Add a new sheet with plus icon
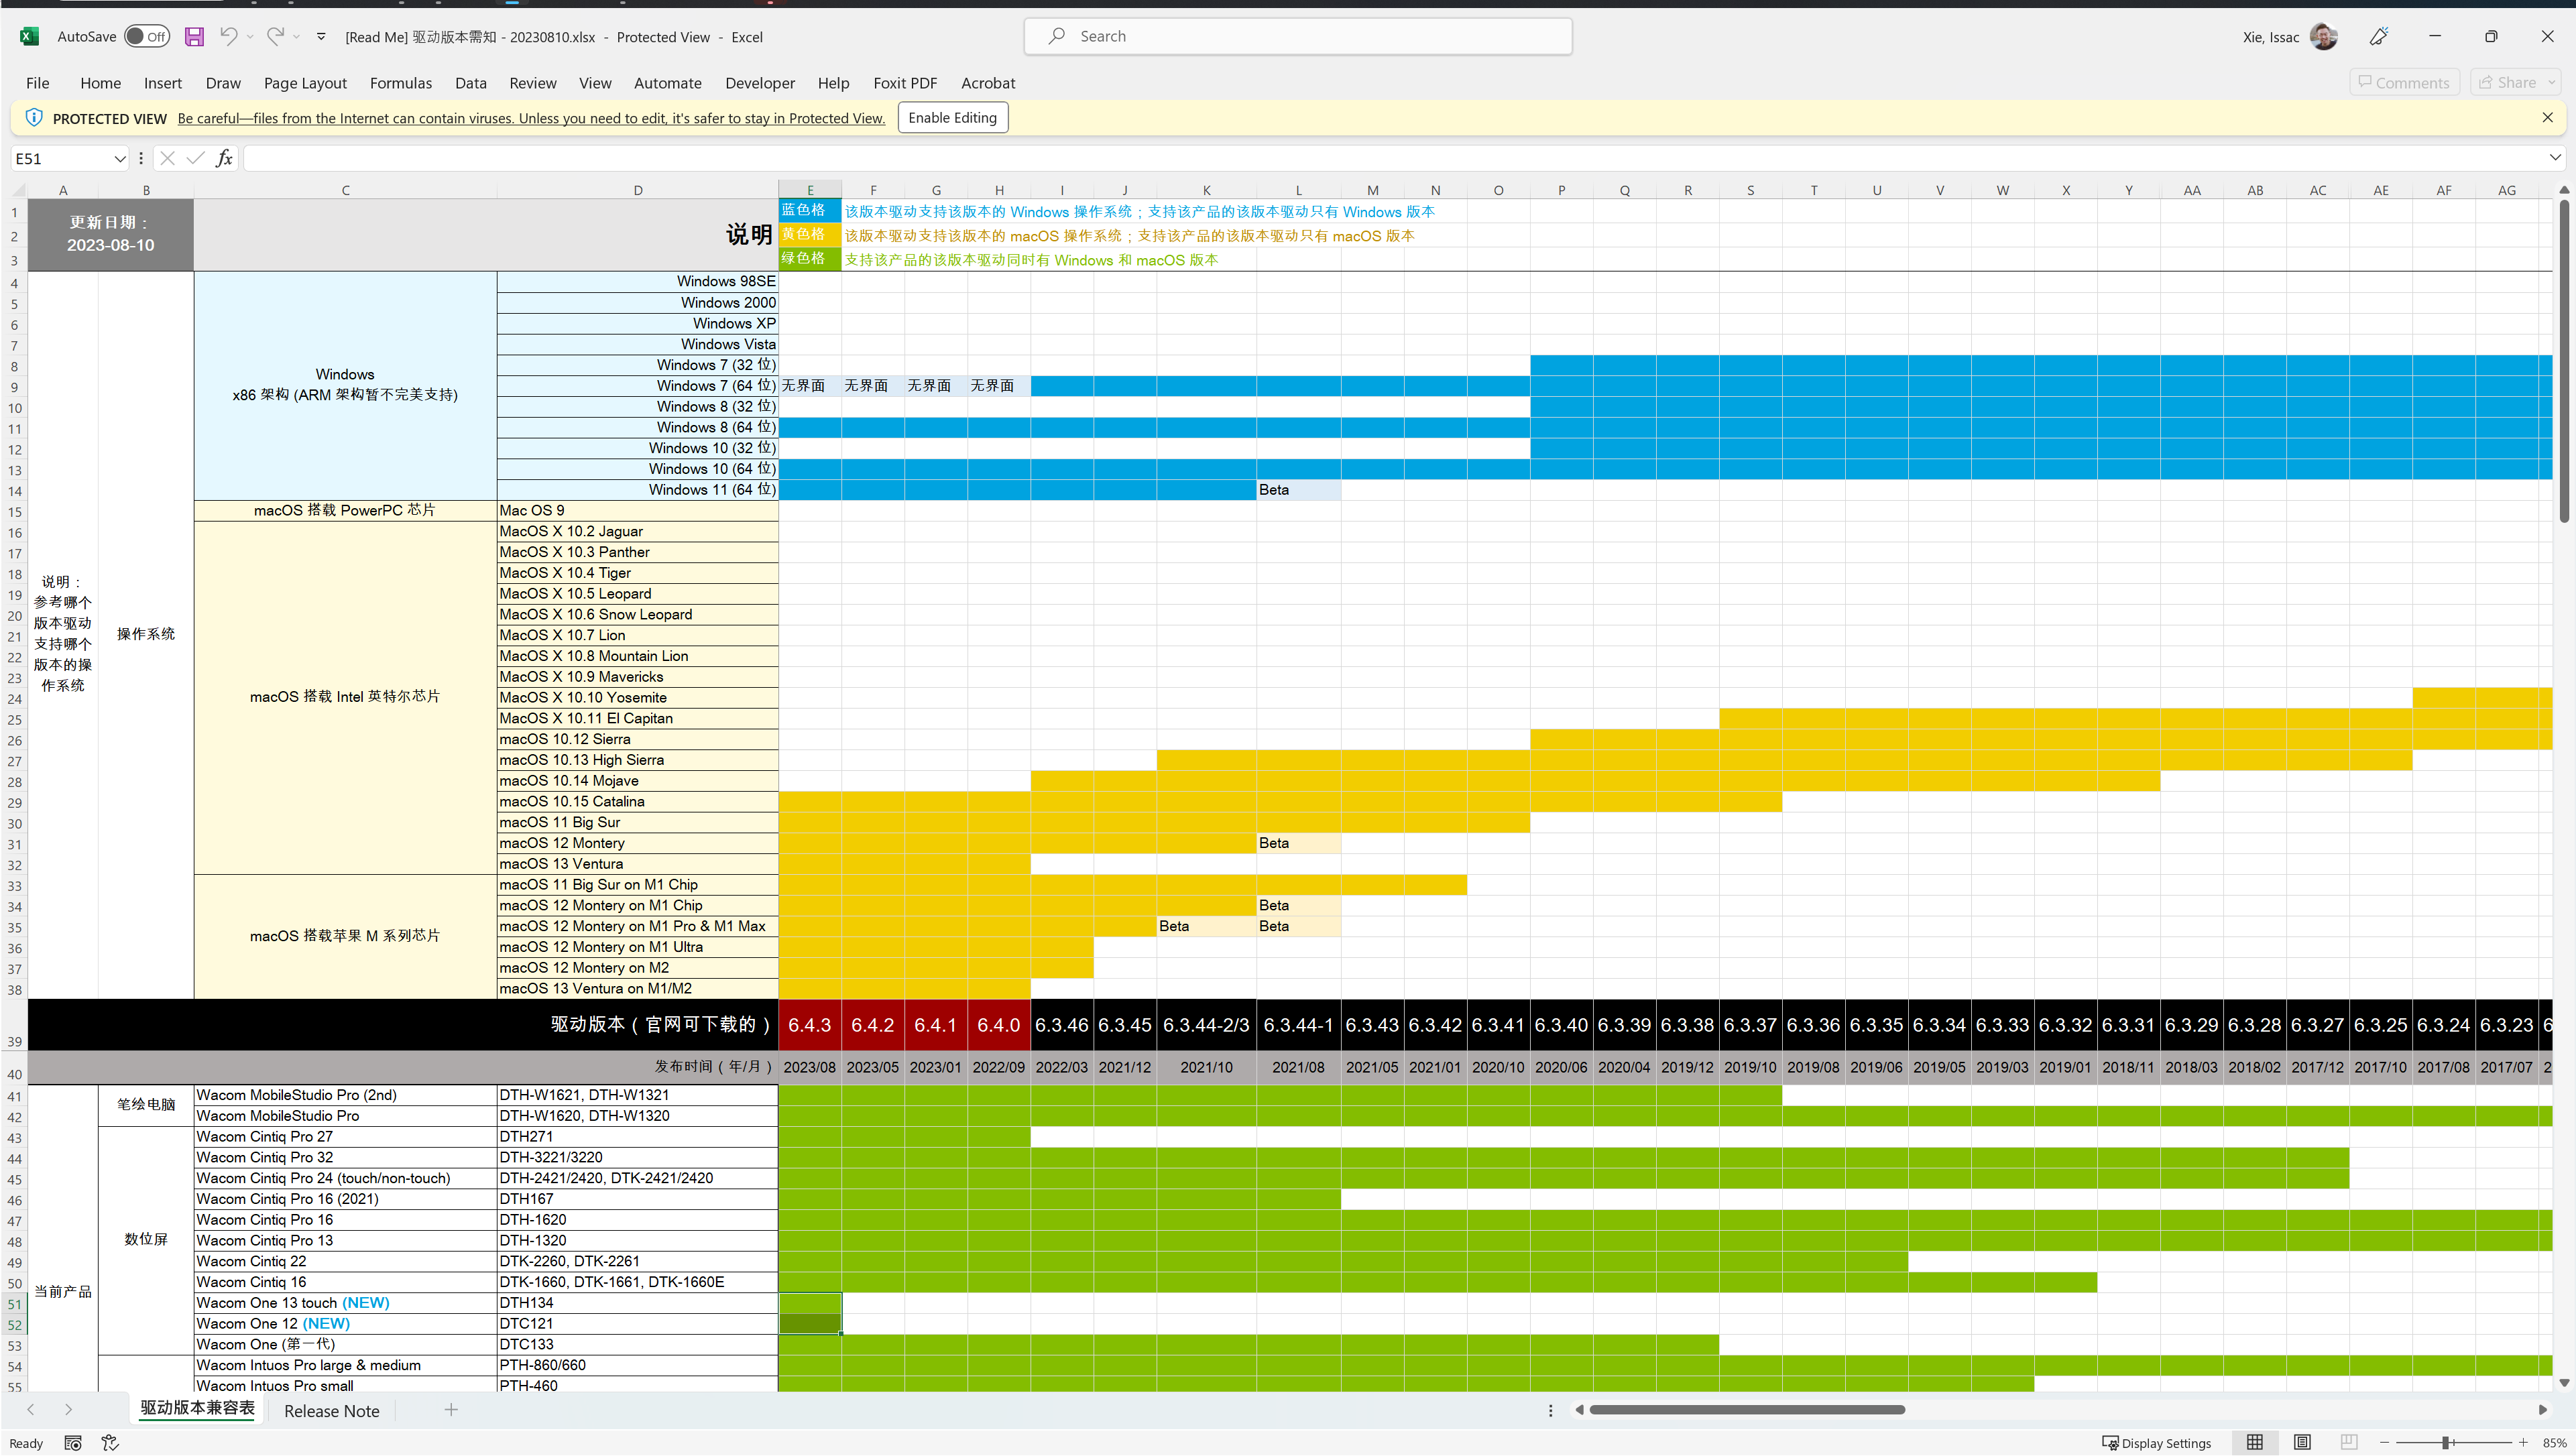Screen dimensions: 2576x1456 point(451,1410)
